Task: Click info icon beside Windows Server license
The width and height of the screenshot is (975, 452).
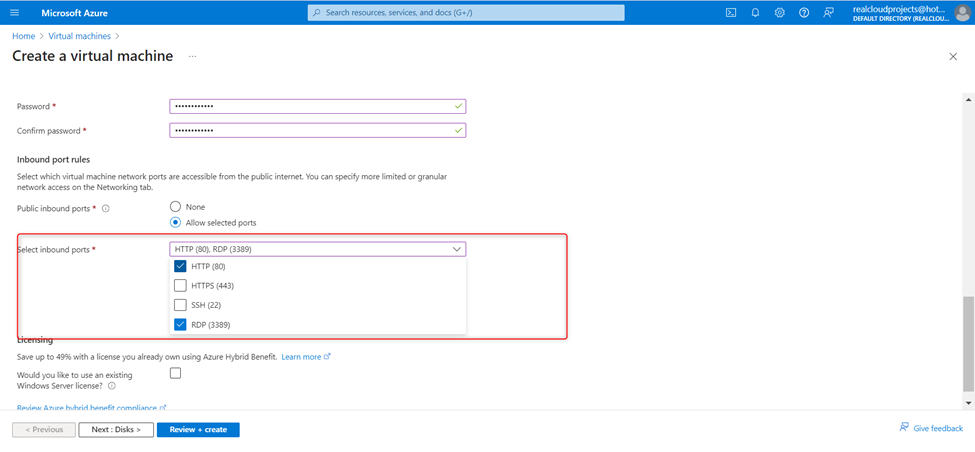Action: pyautogui.click(x=112, y=385)
